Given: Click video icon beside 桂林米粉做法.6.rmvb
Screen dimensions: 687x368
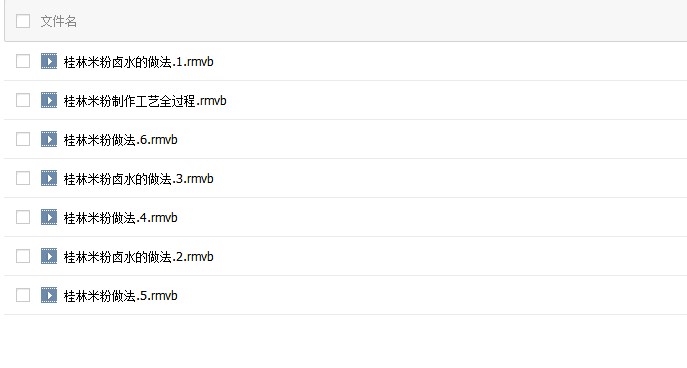Looking at the screenshot, I should click(x=49, y=139).
